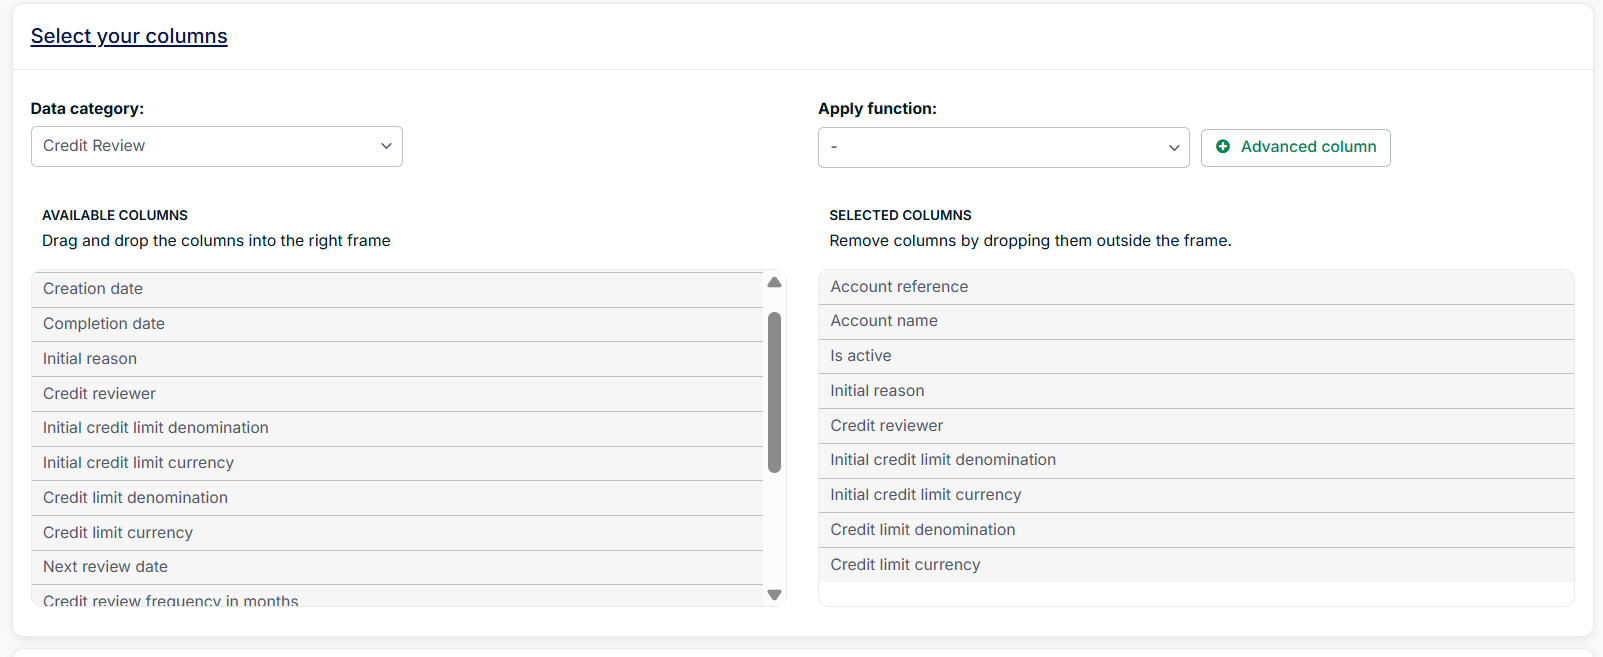The image size is (1603, 657).
Task: Open the Select your columns link
Action: 129,36
